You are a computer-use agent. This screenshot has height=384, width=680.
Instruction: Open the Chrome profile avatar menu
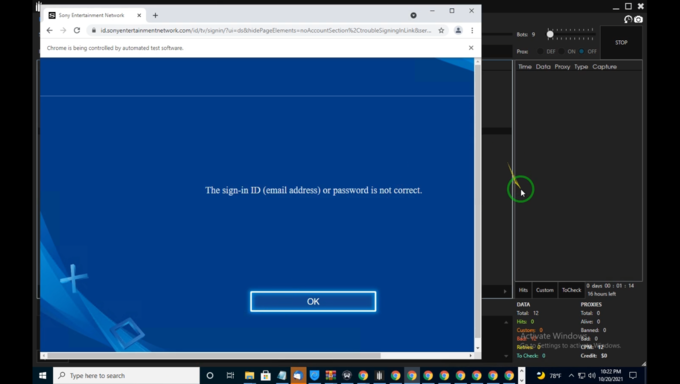point(458,30)
